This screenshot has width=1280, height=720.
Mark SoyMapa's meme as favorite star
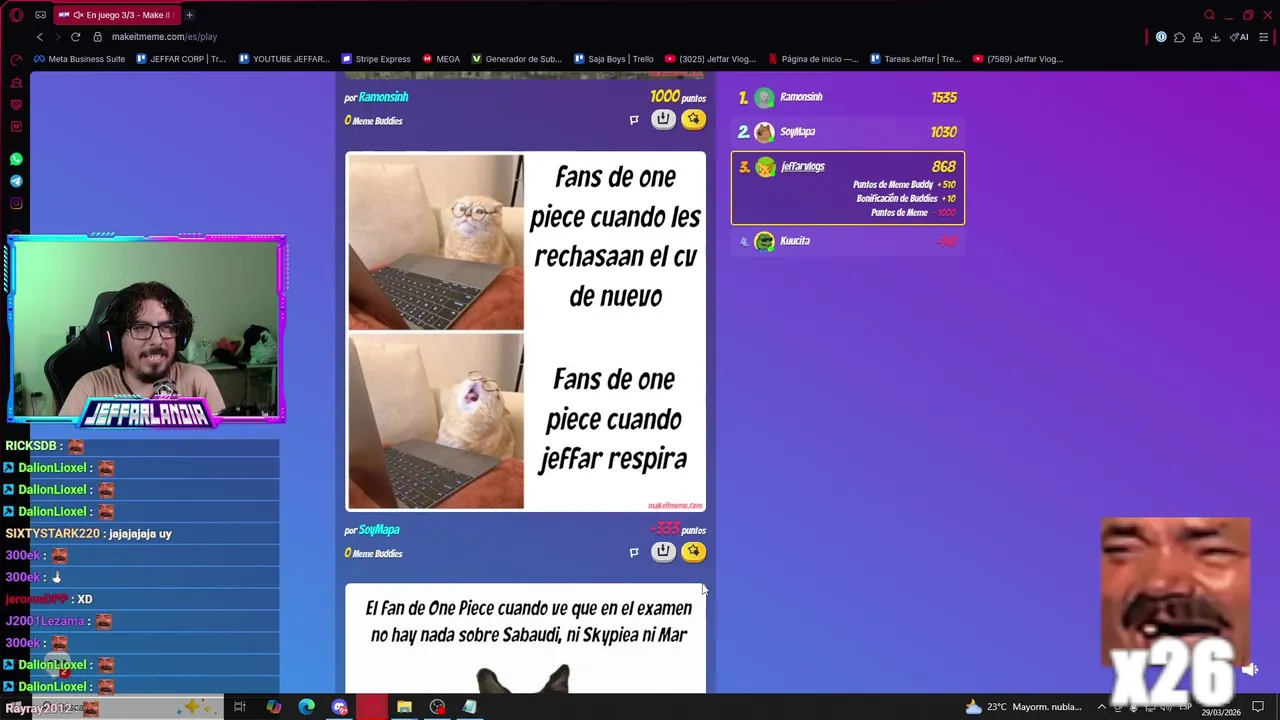coord(693,551)
